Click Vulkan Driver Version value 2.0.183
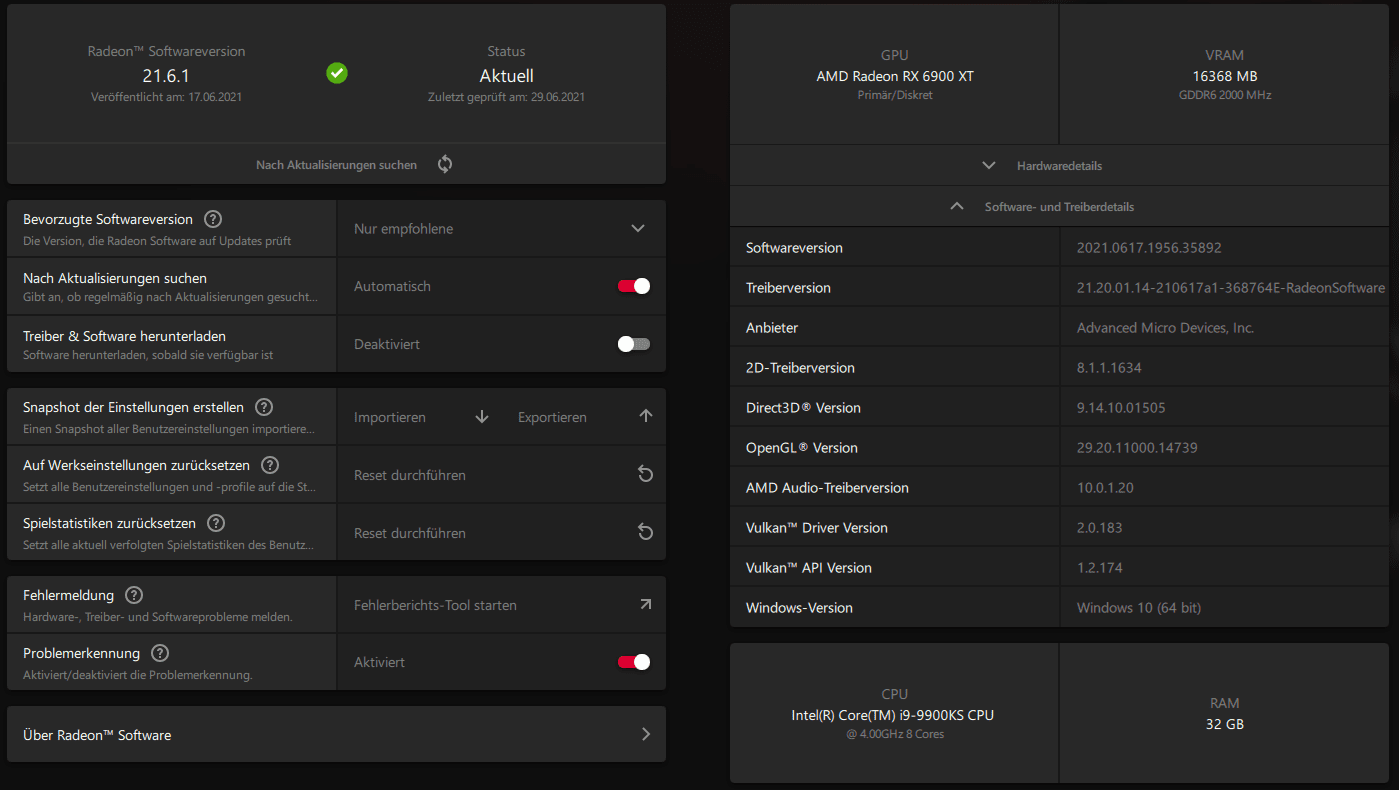The width and height of the screenshot is (1399, 790). 1100,528
